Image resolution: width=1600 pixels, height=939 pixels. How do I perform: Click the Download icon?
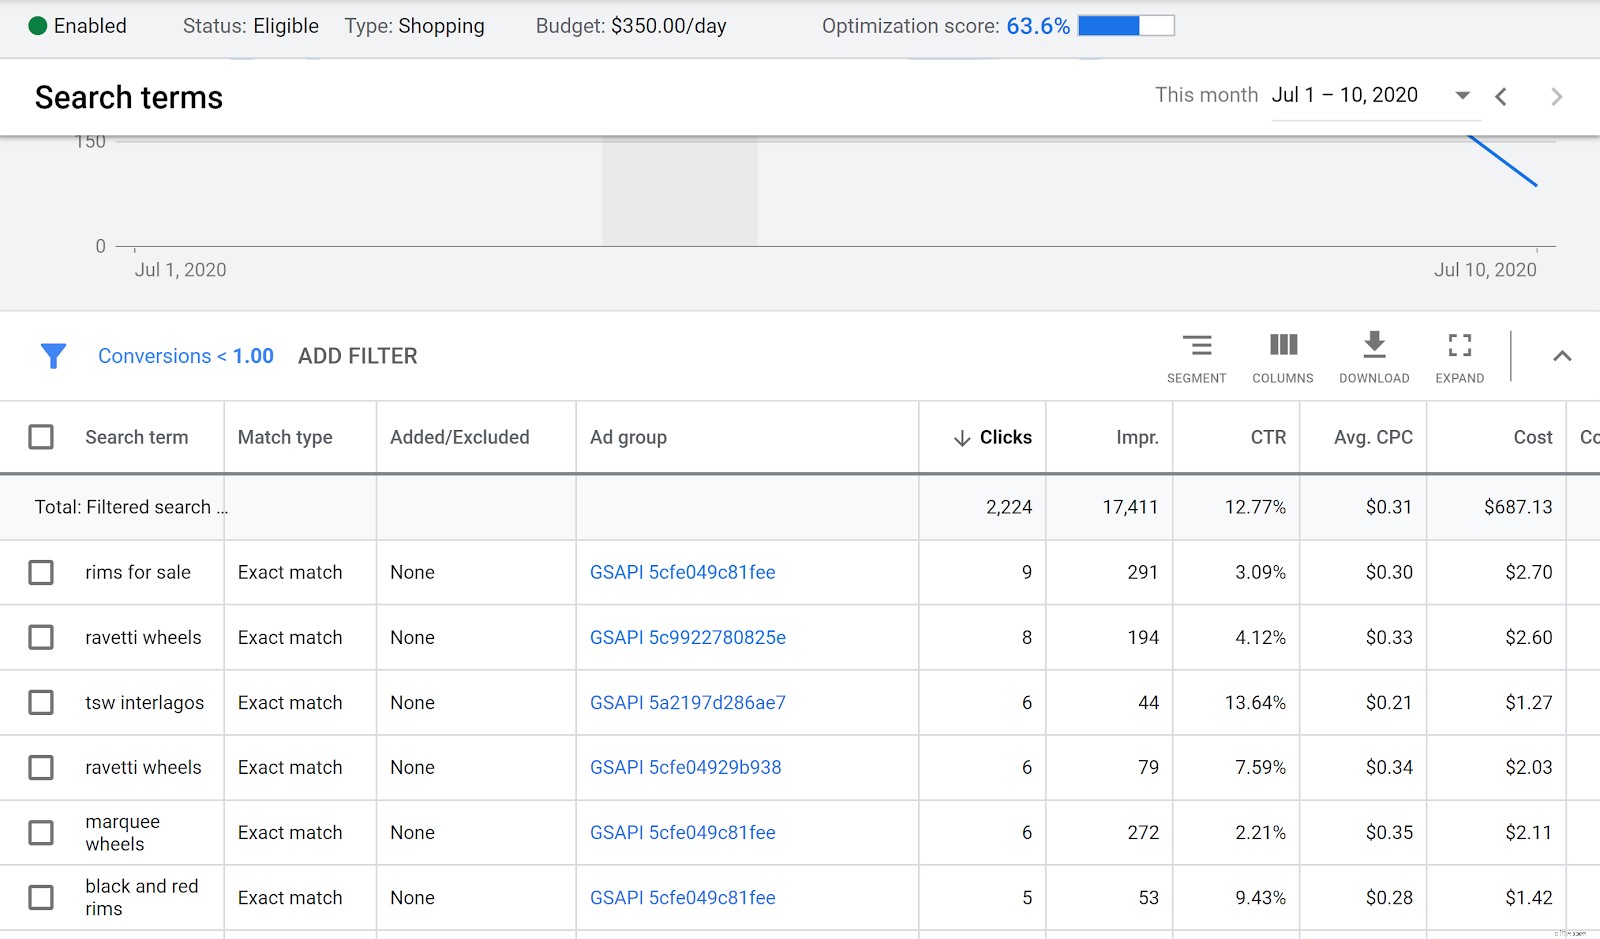point(1374,345)
